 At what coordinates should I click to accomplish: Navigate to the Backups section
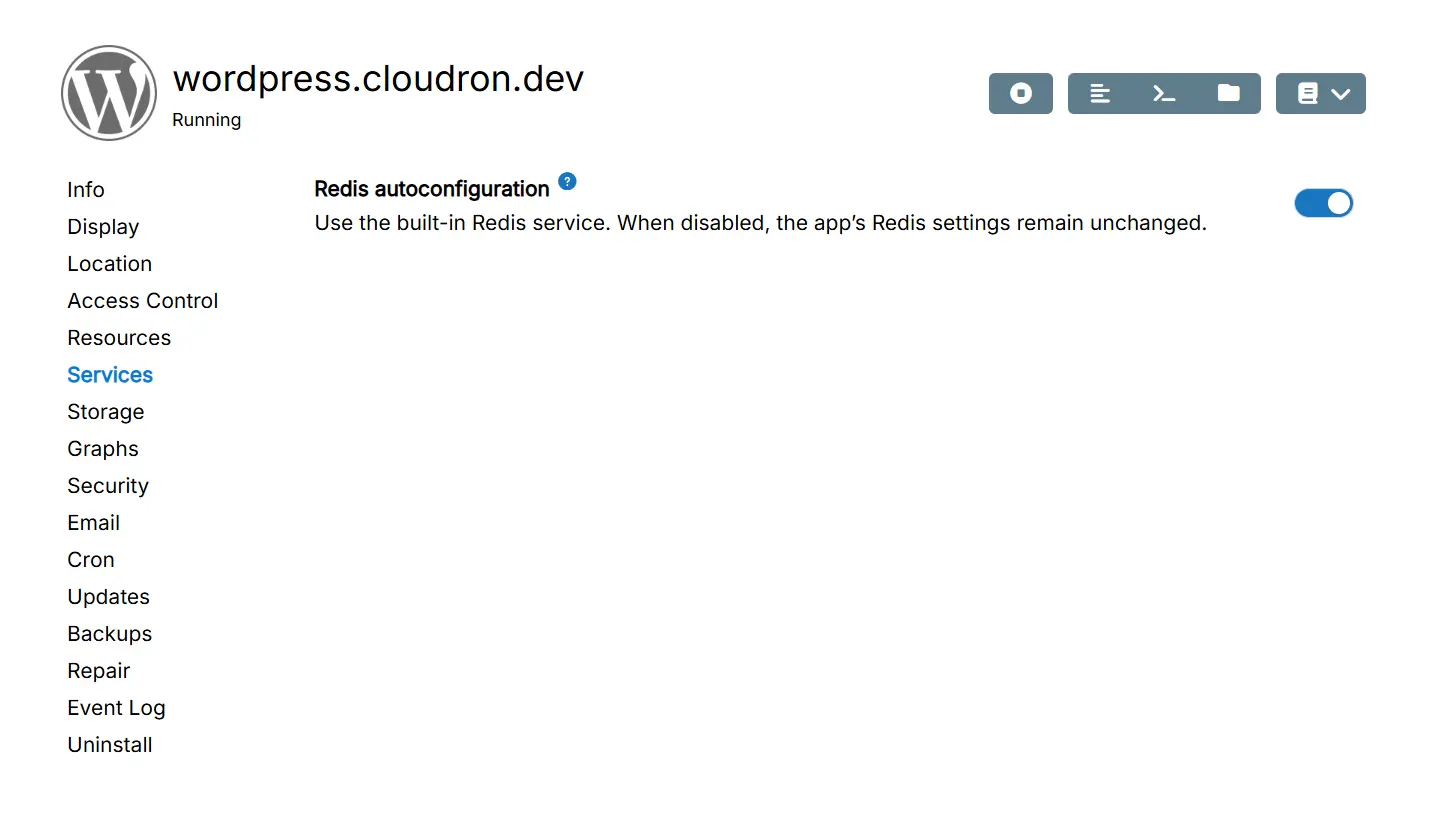(110, 634)
